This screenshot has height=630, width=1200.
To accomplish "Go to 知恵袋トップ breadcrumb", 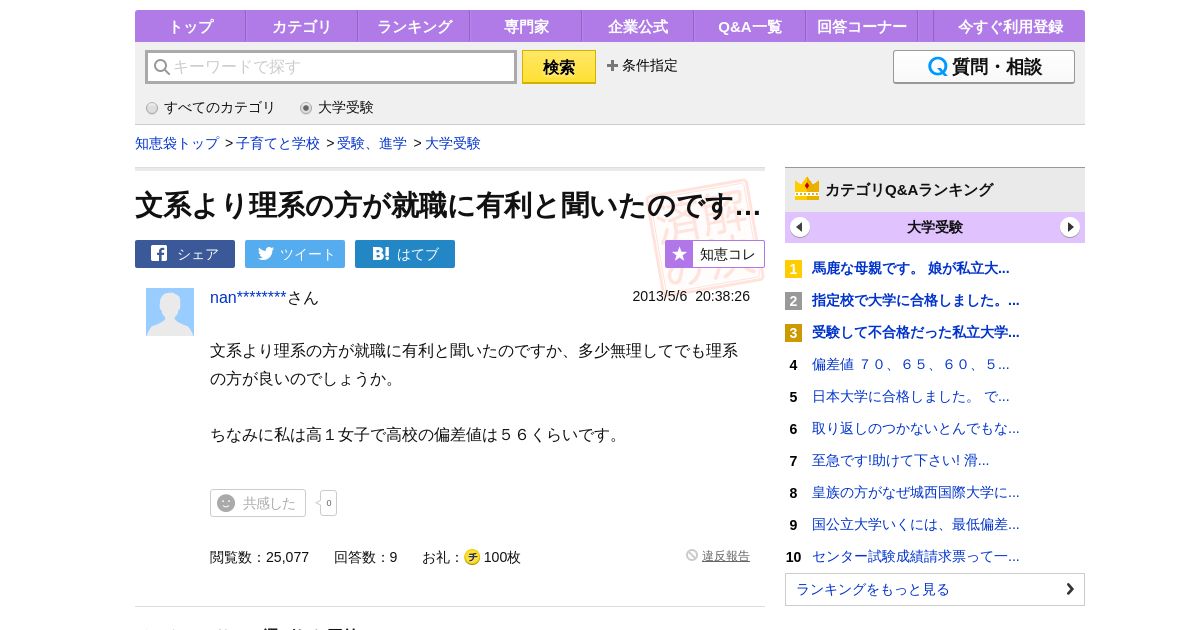I will 177,143.
